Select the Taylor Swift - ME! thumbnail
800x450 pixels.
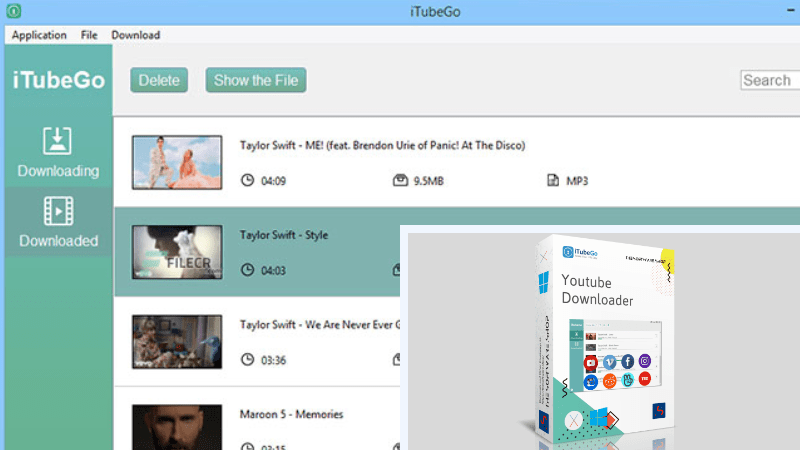(177, 162)
